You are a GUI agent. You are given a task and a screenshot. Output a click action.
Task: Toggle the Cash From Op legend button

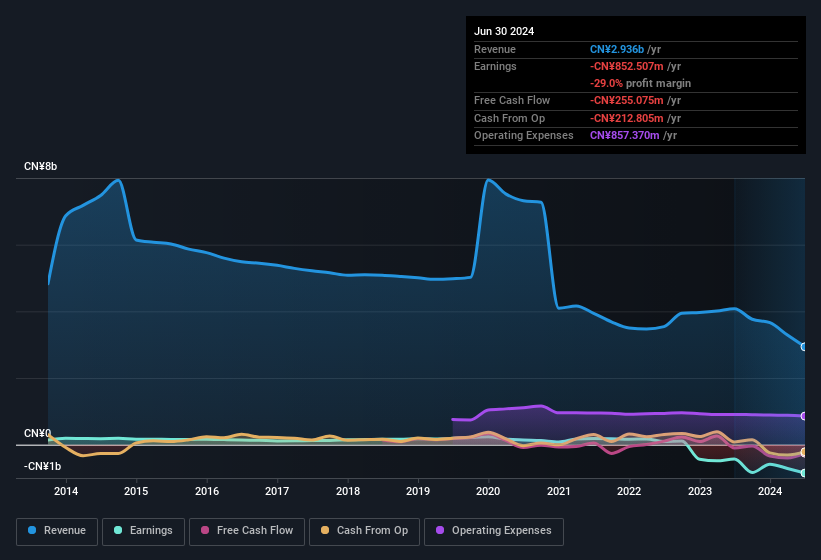(364, 531)
